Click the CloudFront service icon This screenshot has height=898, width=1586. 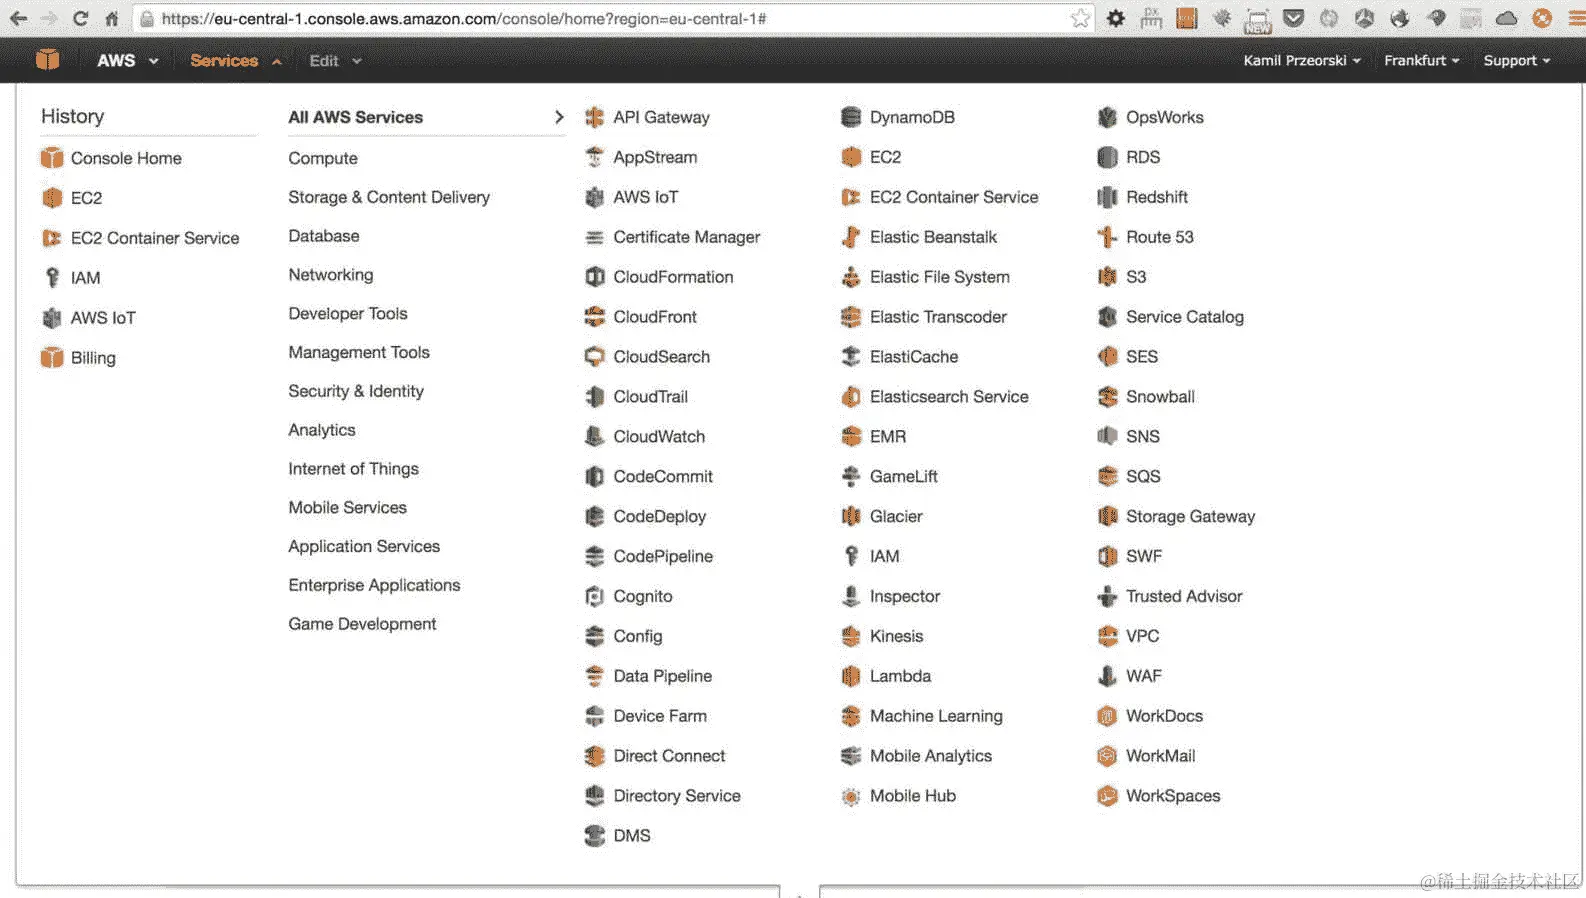click(x=594, y=317)
